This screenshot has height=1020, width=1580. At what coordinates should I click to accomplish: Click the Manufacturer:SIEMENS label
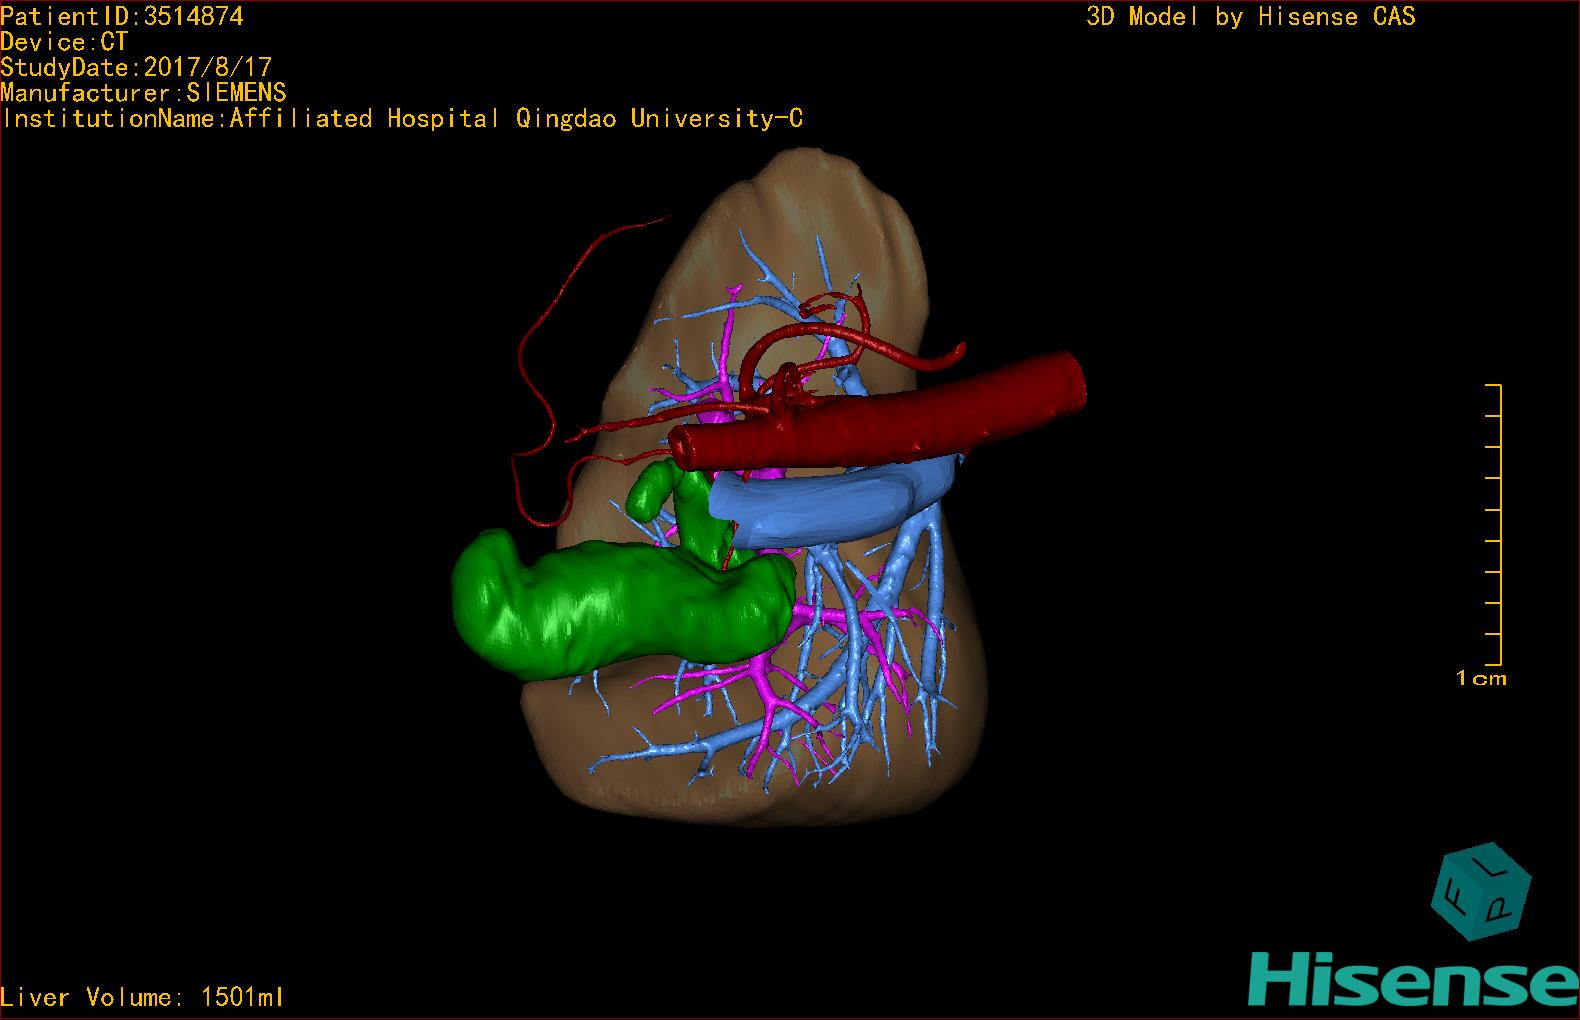tap(143, 93)
